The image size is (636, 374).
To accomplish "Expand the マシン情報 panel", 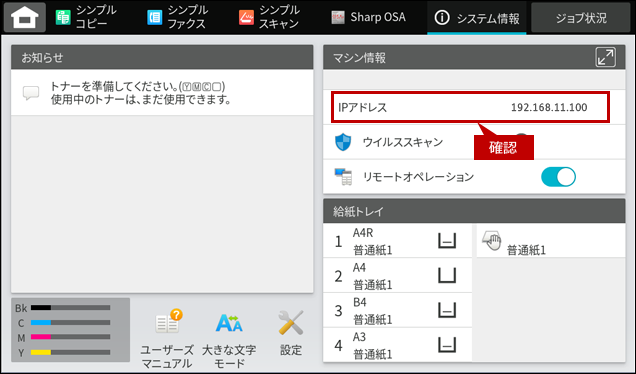I will pyautogui.click(x=605, y=57).
